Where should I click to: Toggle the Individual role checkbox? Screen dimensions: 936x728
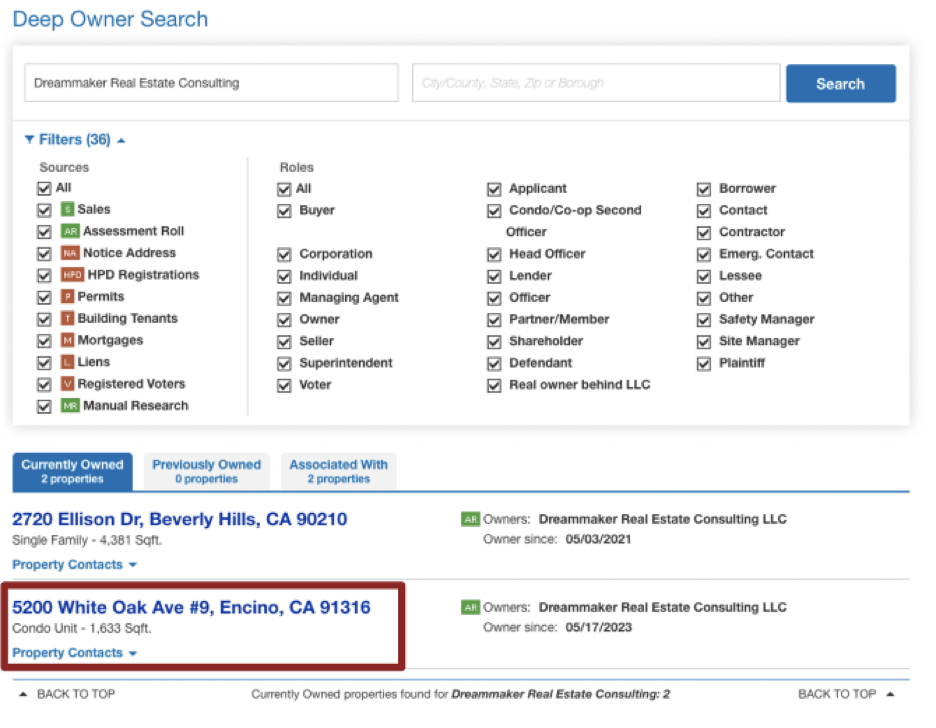click(284, 277)
